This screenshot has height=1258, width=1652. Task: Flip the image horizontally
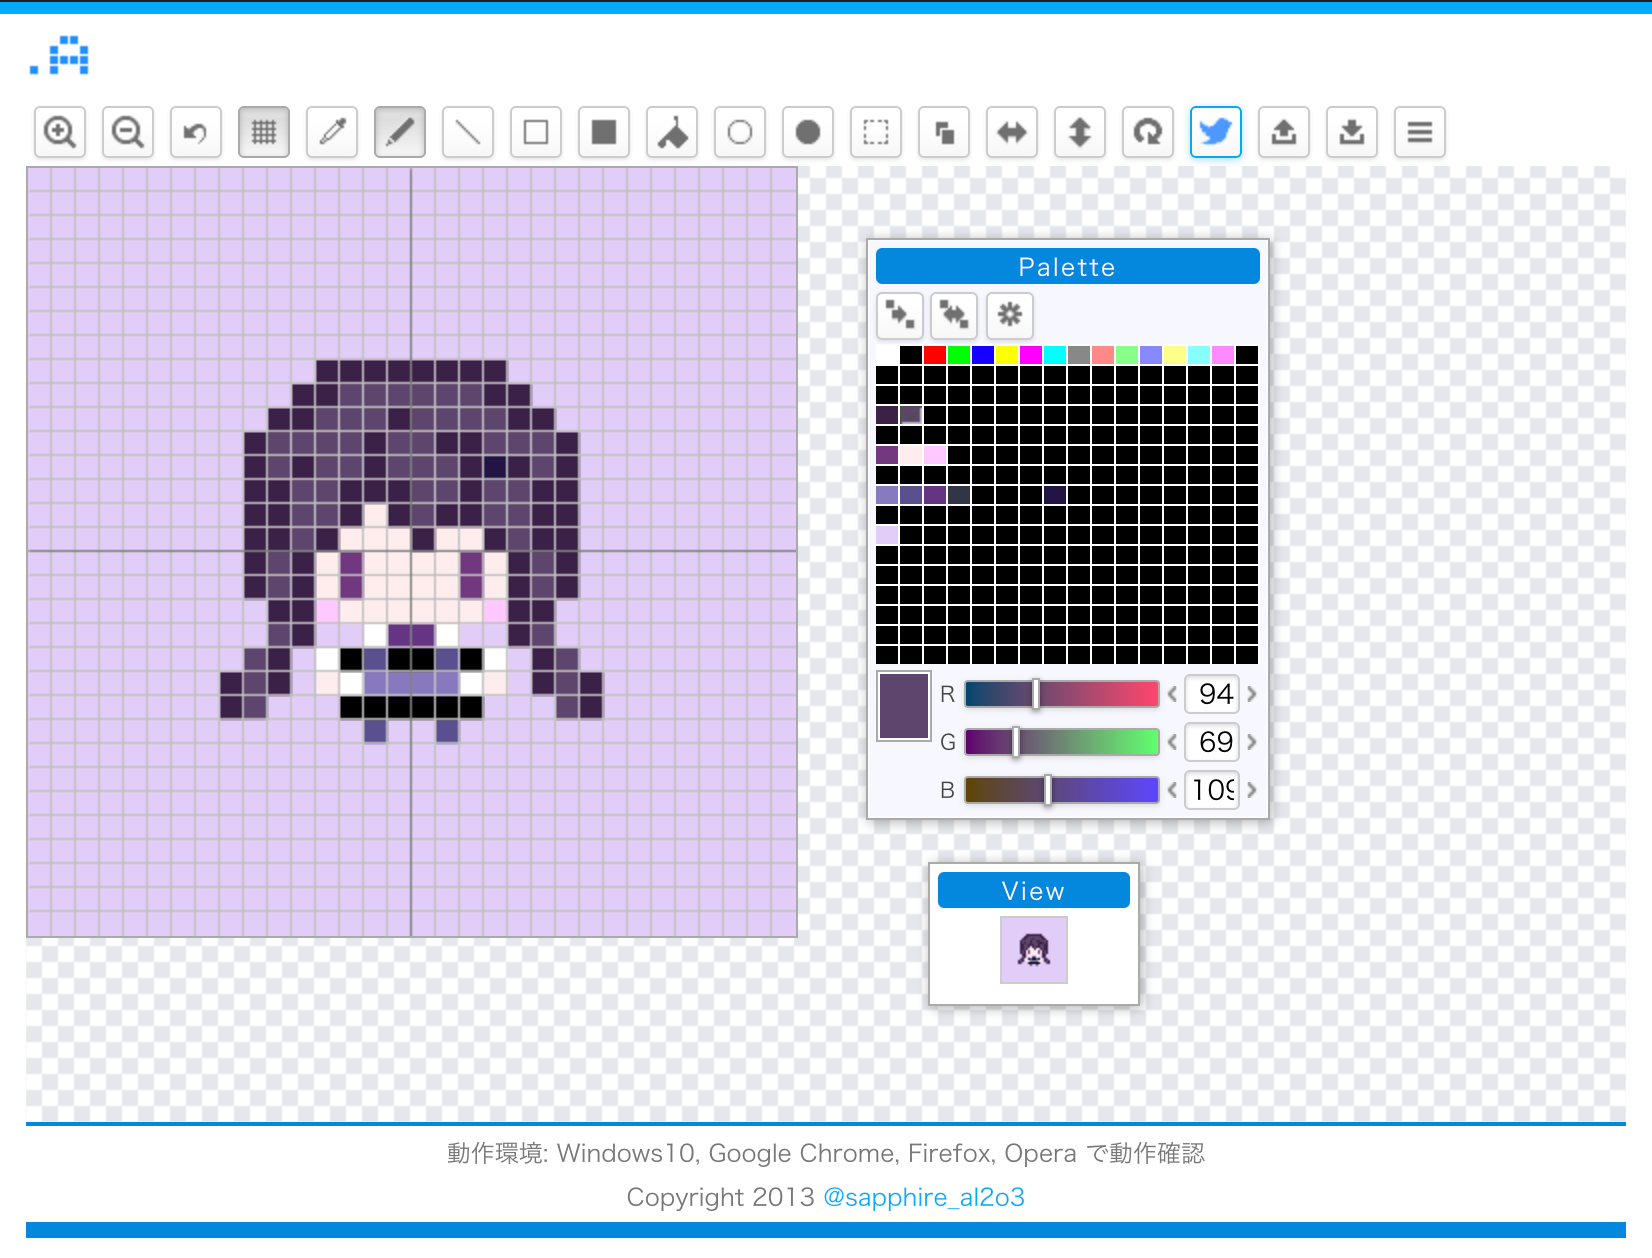pyautogui.click(x=1012, y=132)
